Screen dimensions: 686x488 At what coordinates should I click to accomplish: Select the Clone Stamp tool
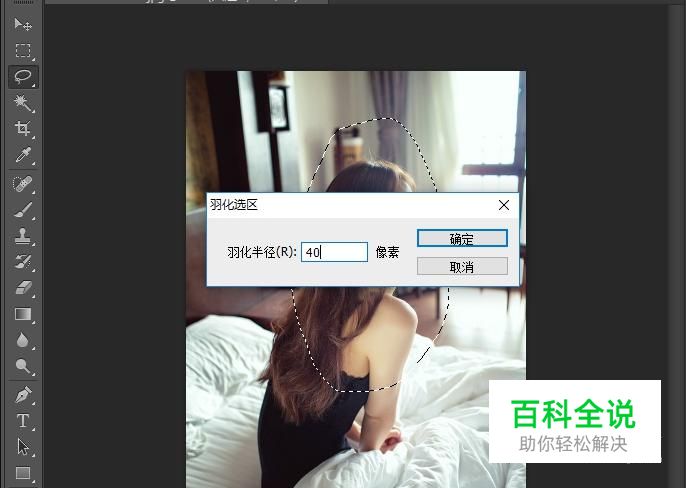click(x=23, y=236)
